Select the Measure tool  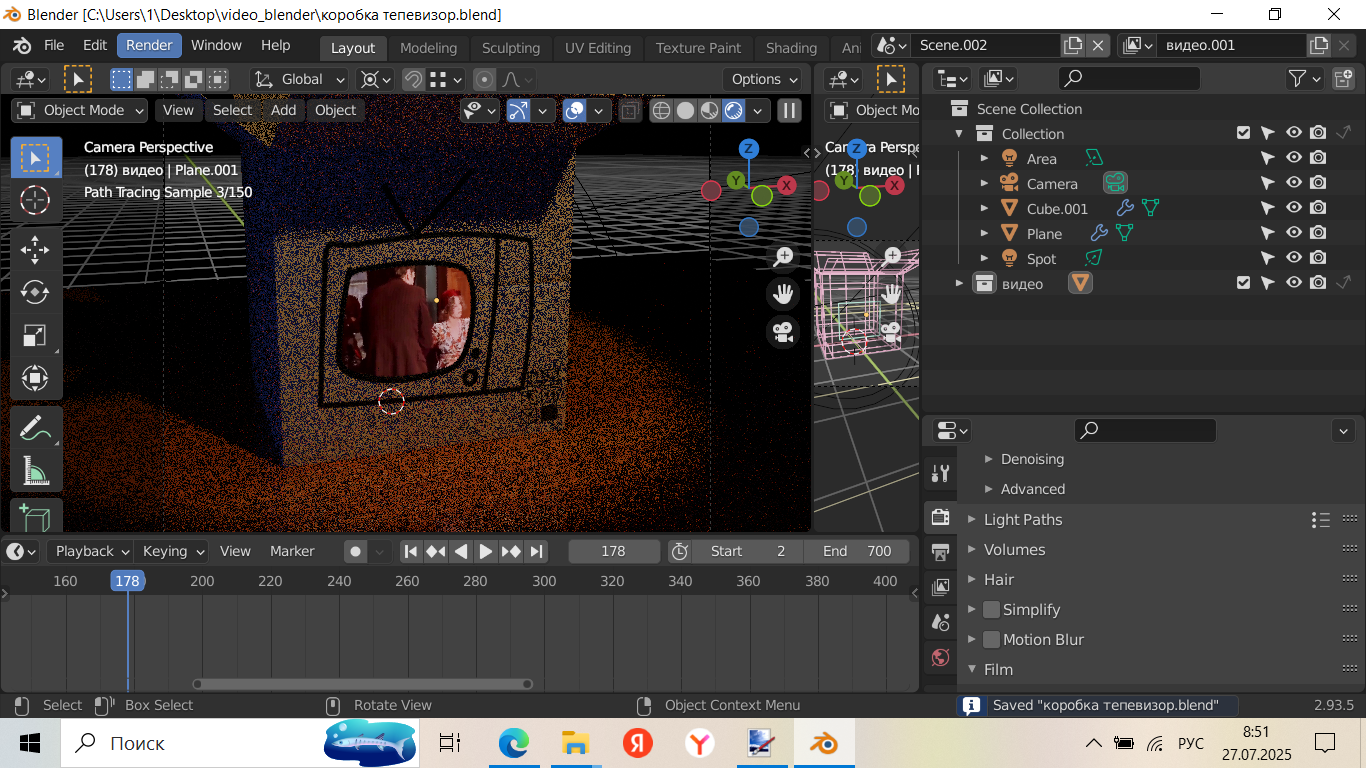pos(35,471)
